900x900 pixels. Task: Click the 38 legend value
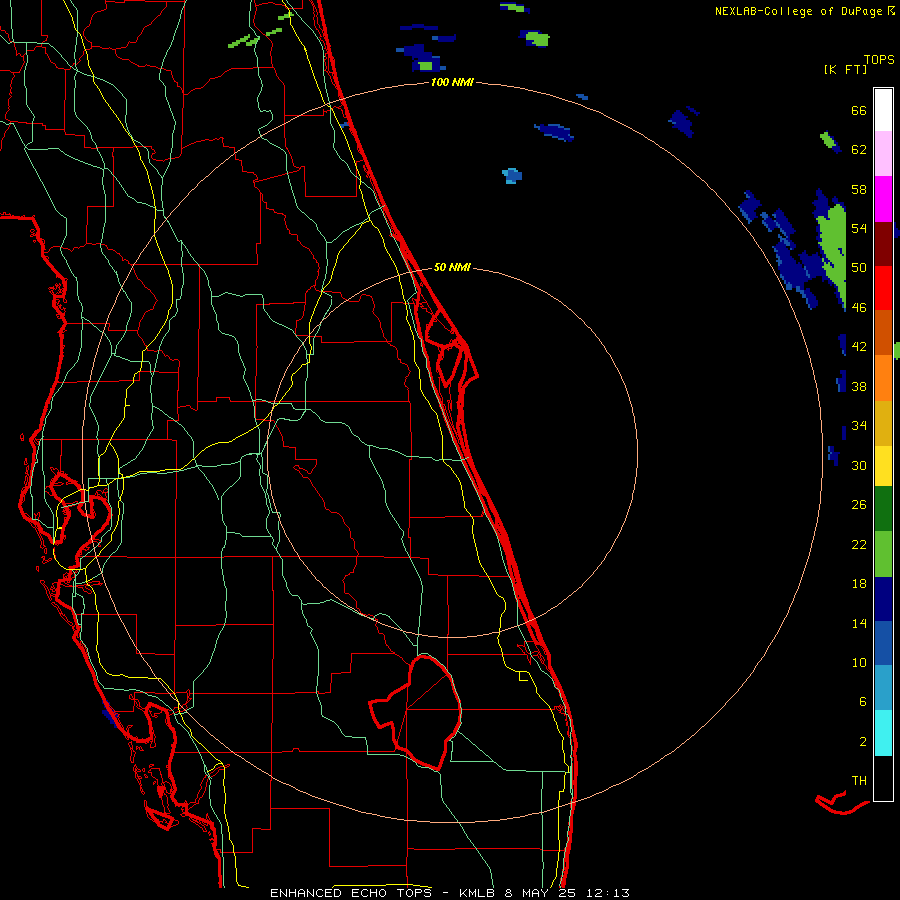coord(859,386)
